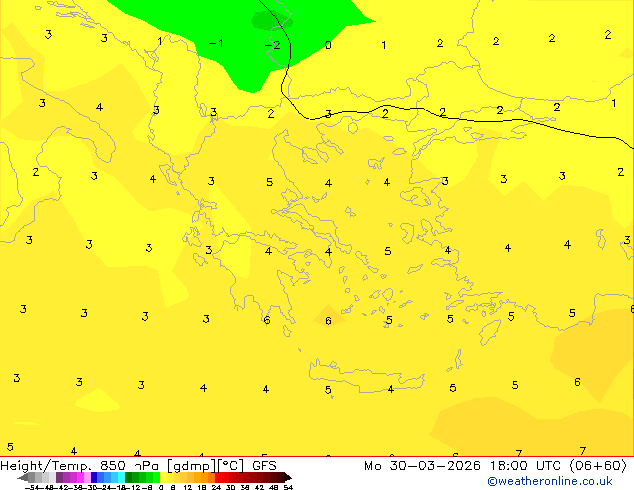Pick the dark purple legend swatch
This screenshot has height=490, width=634.
coord(59,477)
